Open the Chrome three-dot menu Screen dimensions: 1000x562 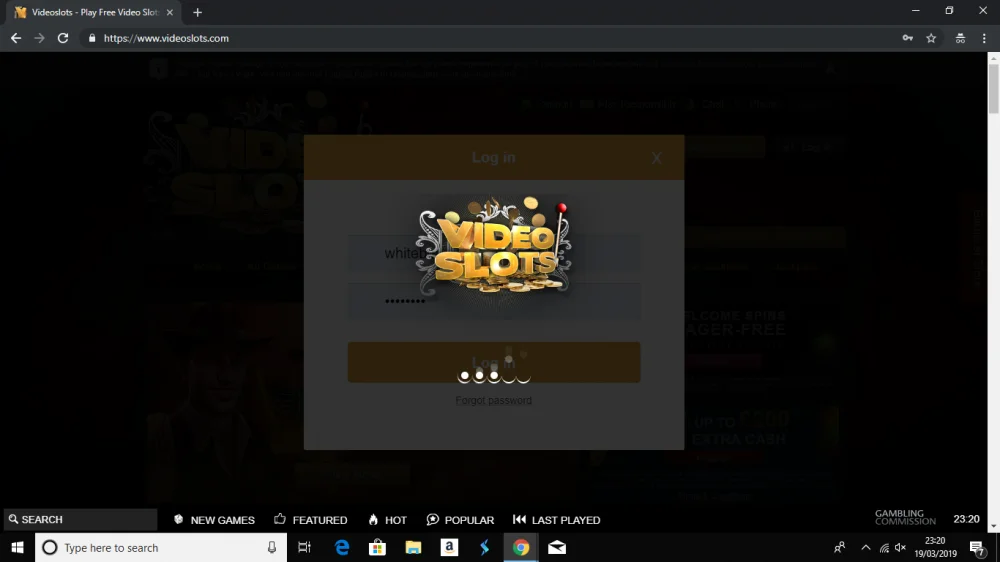point(984,38)
